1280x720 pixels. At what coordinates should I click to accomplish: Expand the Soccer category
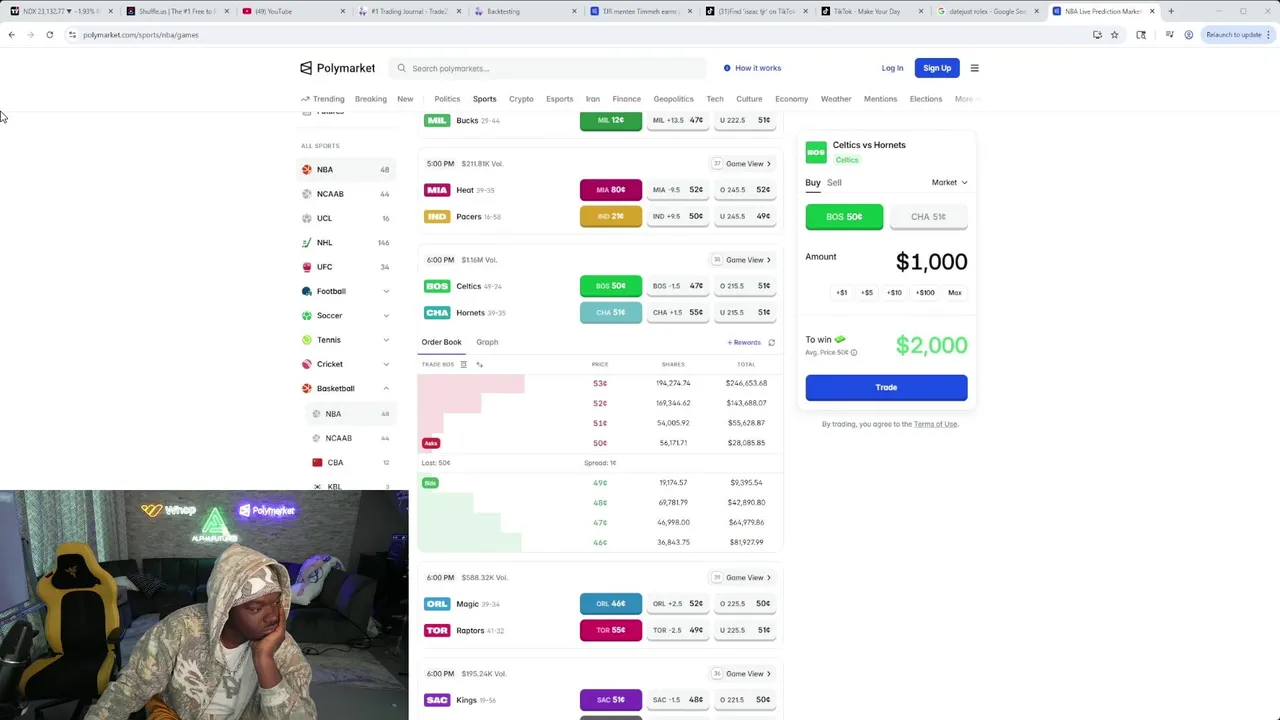point(386,315)
